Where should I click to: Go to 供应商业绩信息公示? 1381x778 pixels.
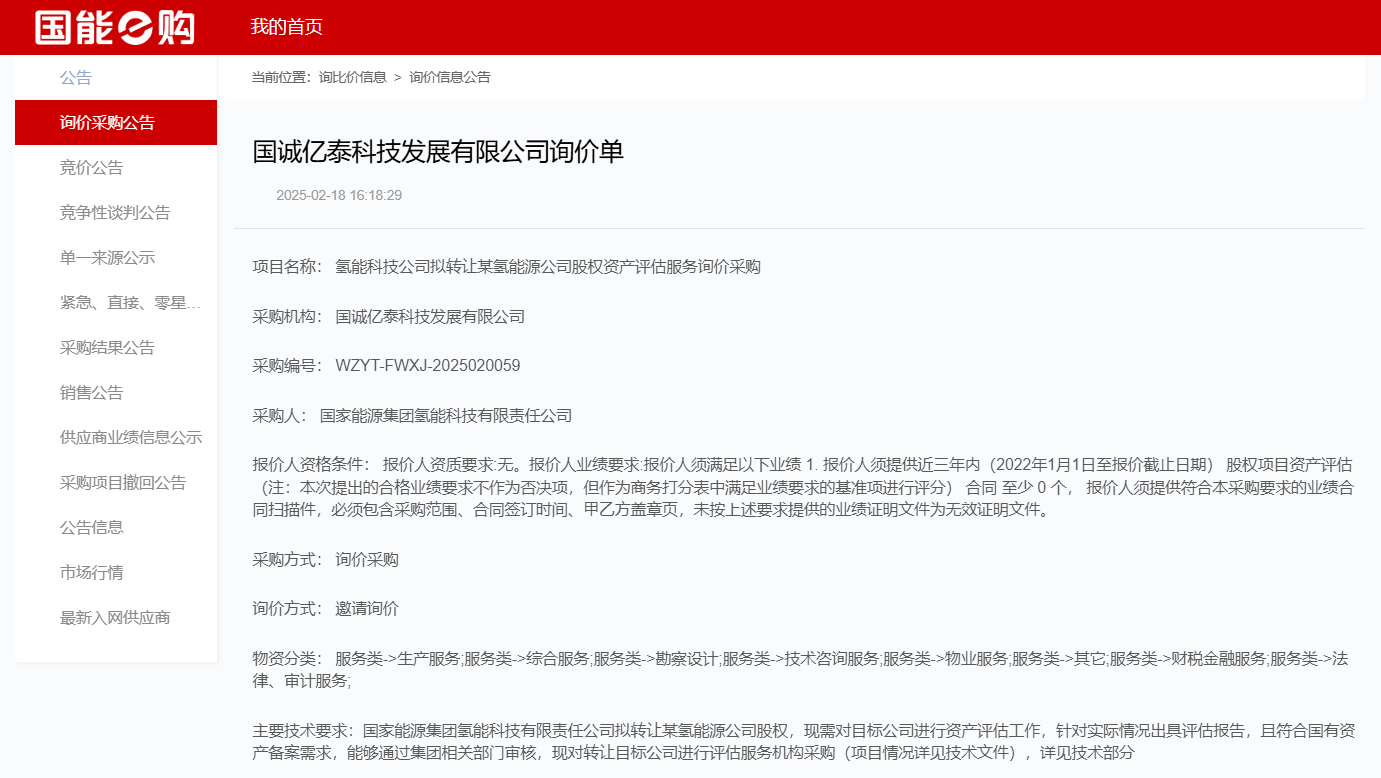tap(131, 438)
